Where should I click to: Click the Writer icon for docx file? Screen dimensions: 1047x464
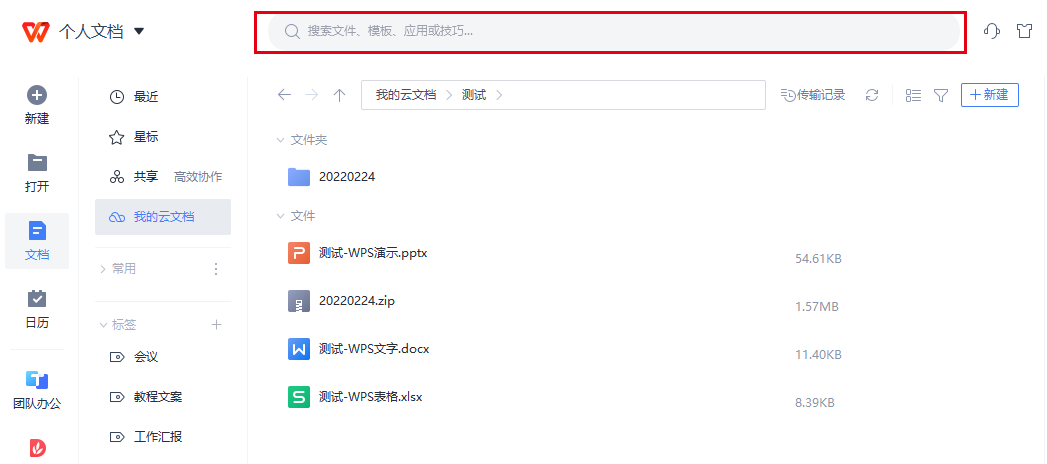click(299, 349)
